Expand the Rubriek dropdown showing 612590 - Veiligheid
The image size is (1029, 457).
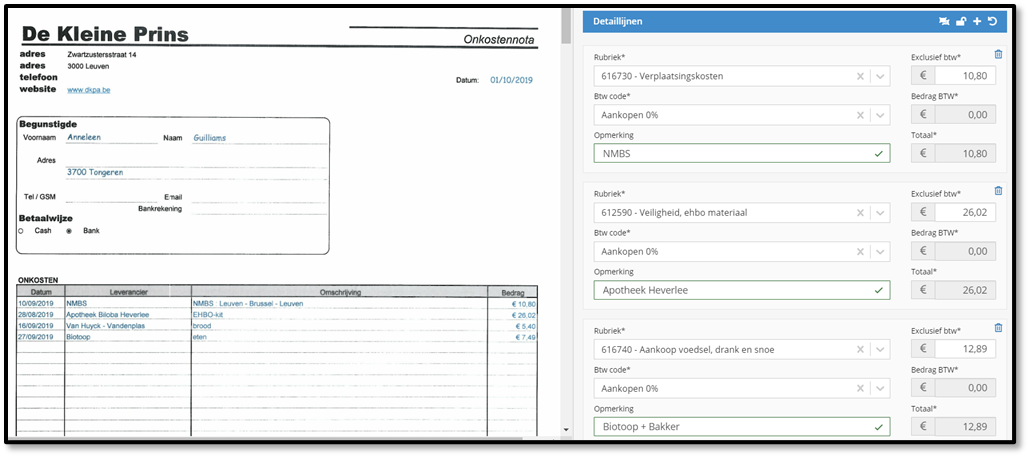[881, 213]
